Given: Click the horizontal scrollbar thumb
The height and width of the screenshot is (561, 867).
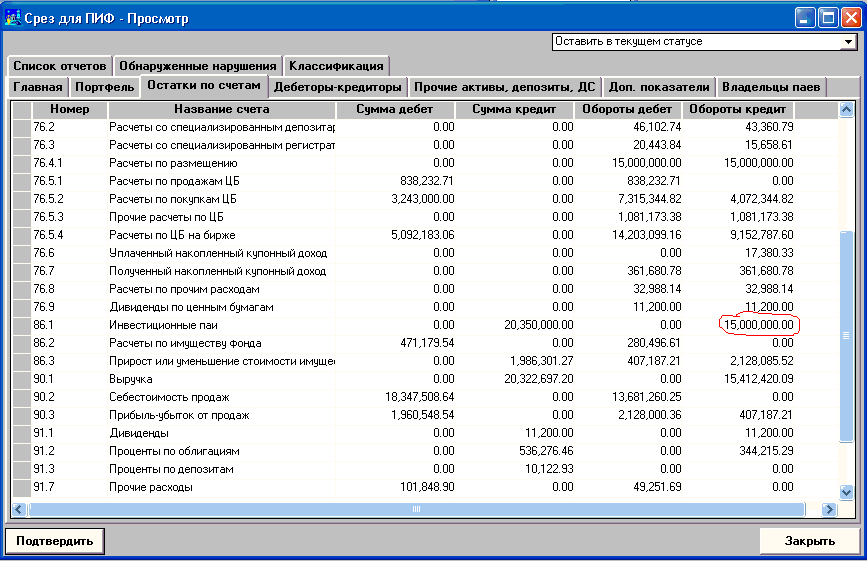Looking at the screenshot, I should tap(416, 509).
